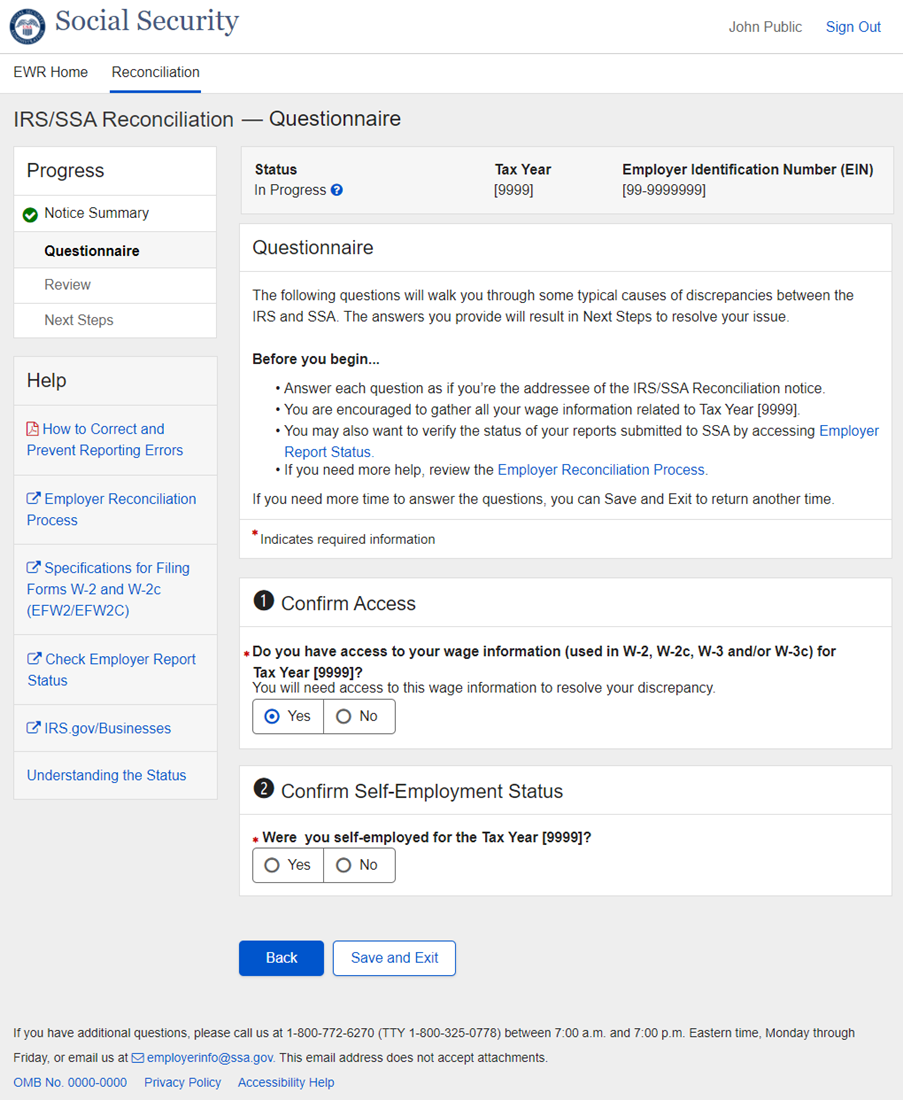The height and width of the screenshot is (1100, 903).
Task: Open the EWR Home tab
Action: tap(50, 72)
